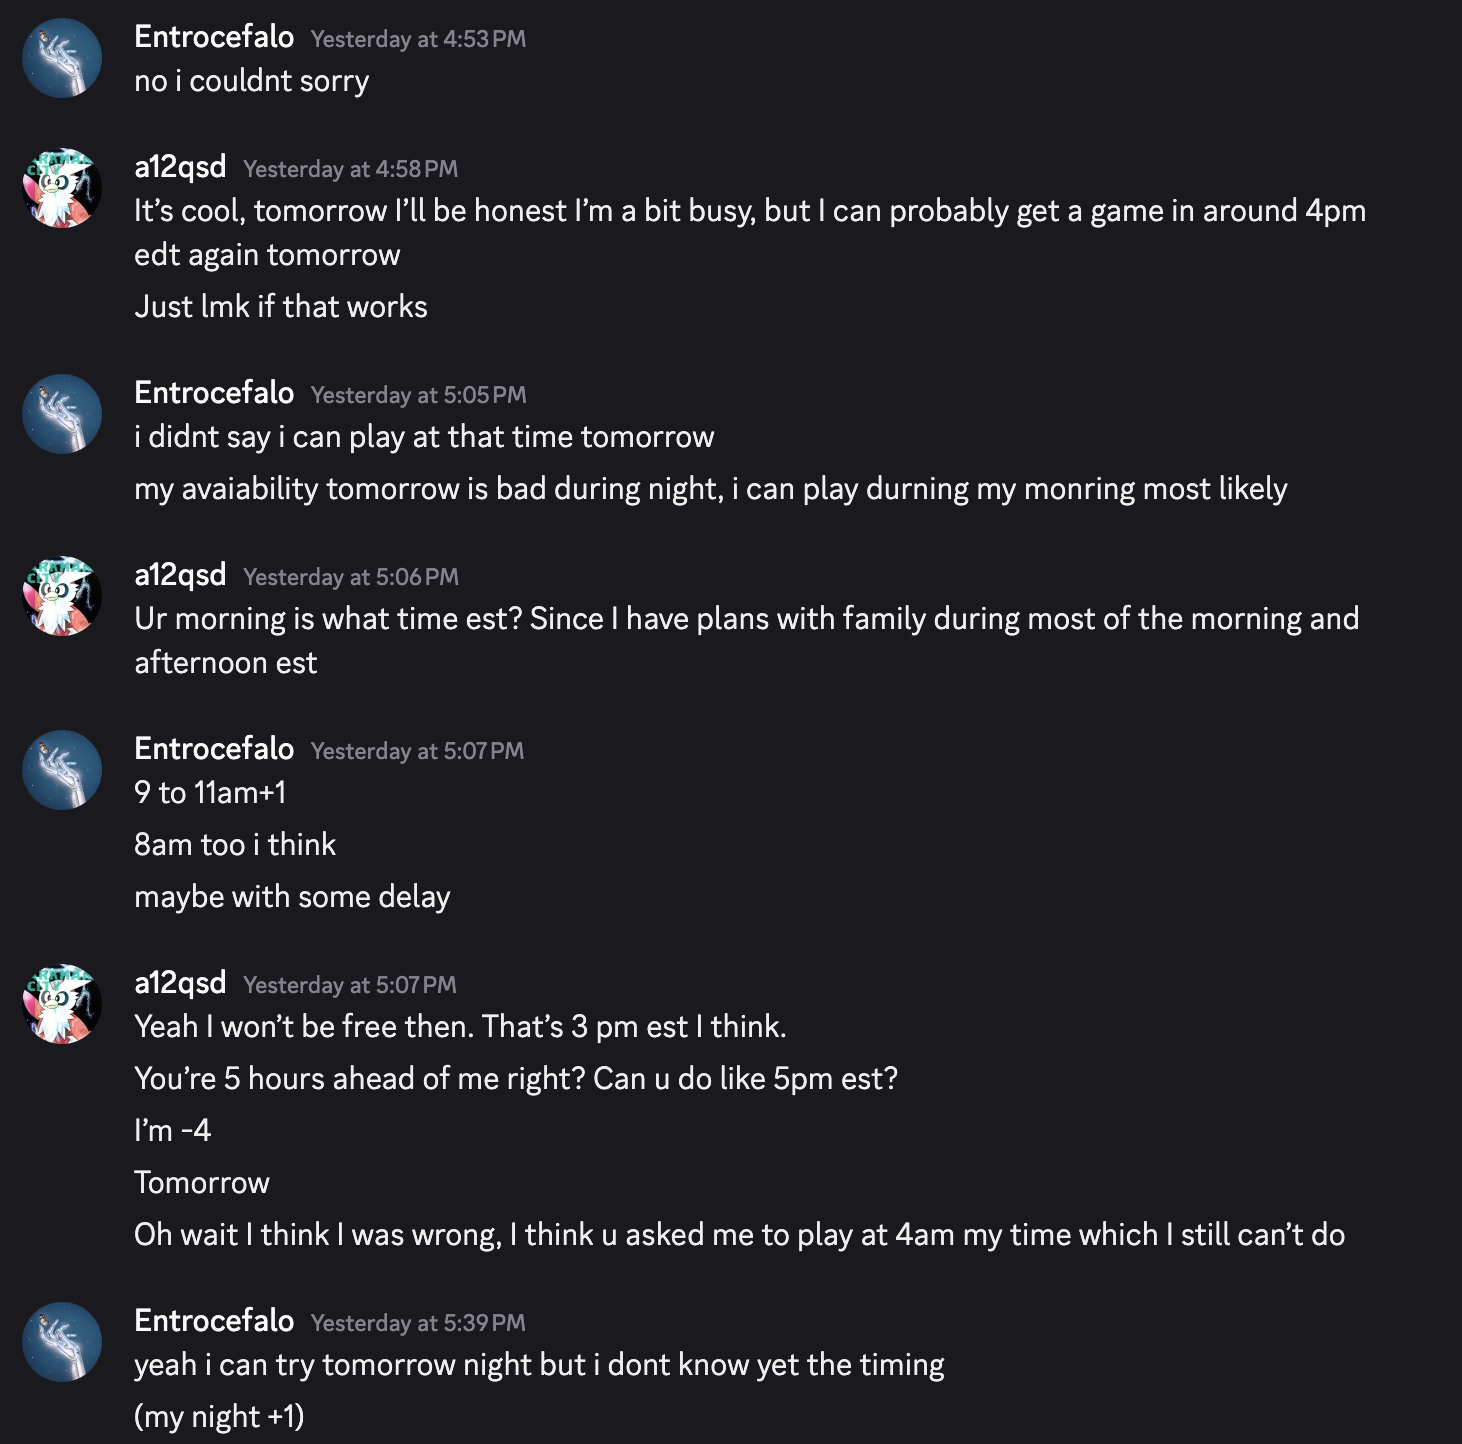
Task: Open the a12qsd username above "Yeah I won't be free"
Action: 180,983
